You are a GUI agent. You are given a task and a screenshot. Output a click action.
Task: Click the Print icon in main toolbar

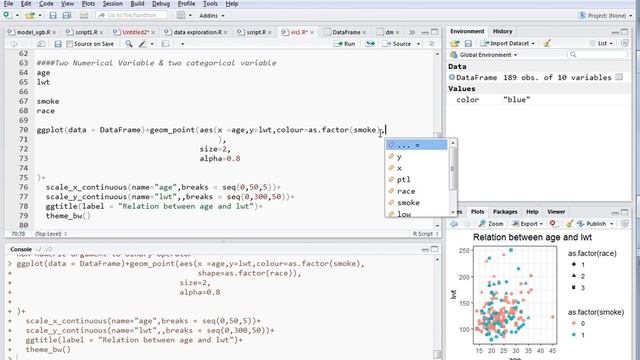click(84, 15)
